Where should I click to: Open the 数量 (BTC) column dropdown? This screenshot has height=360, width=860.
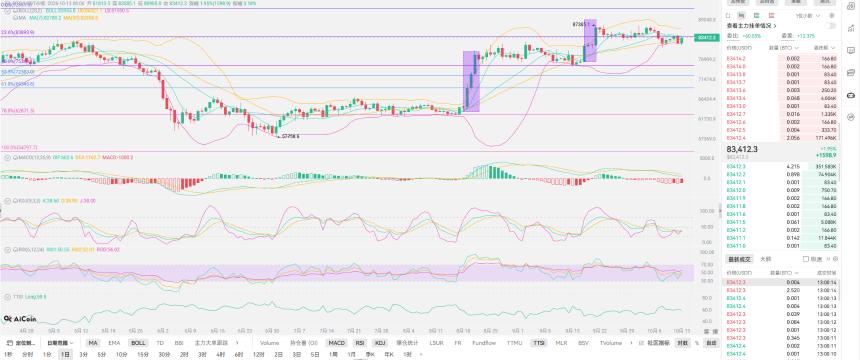783,48
